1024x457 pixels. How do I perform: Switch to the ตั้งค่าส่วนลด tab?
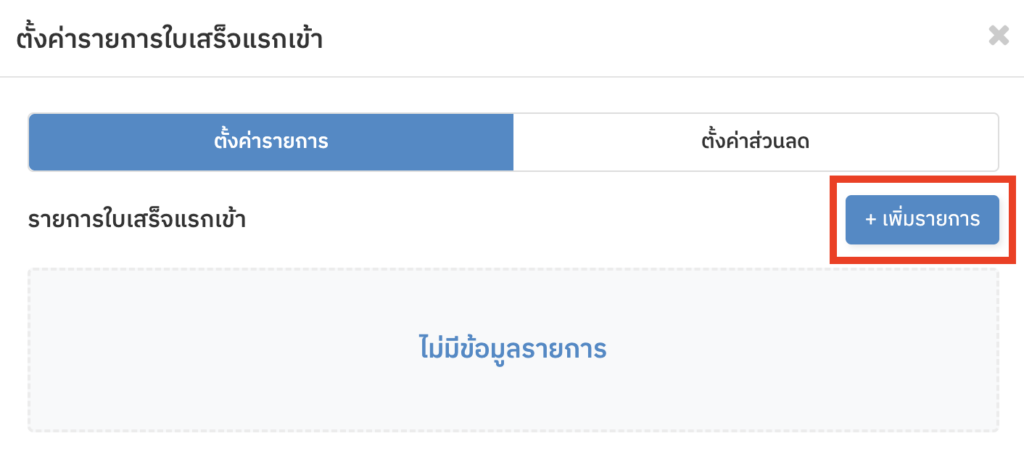(755, 142)
